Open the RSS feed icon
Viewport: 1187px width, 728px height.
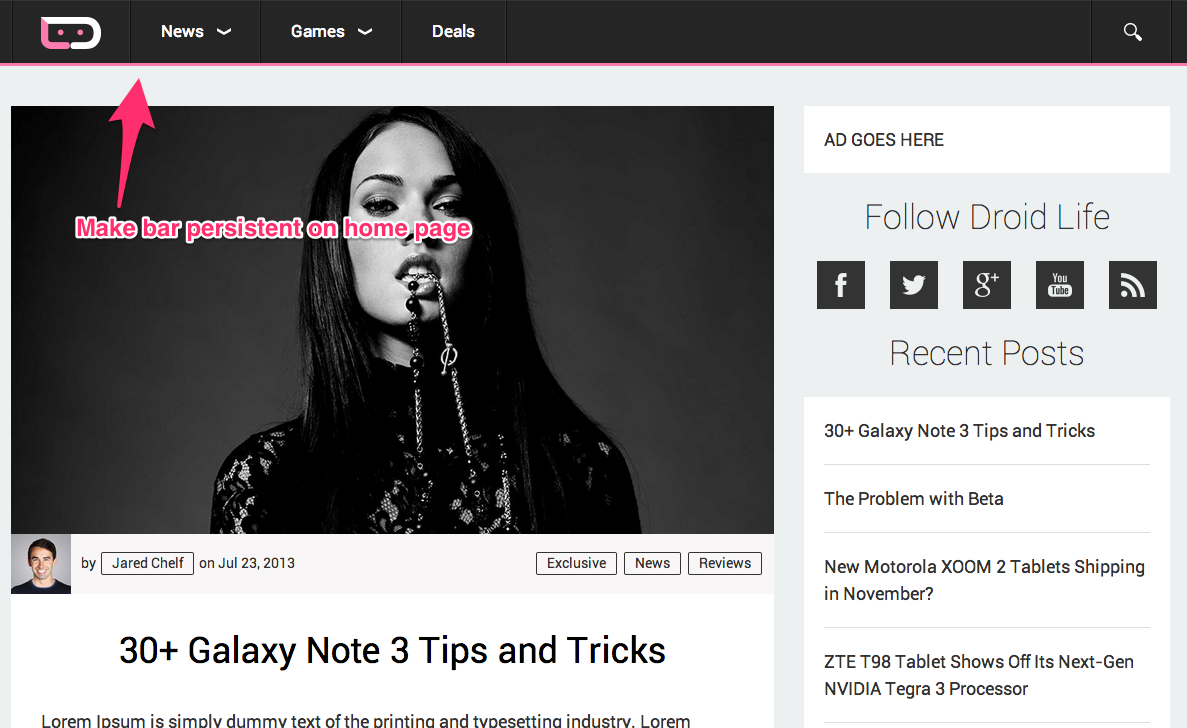click(1132, 285)
